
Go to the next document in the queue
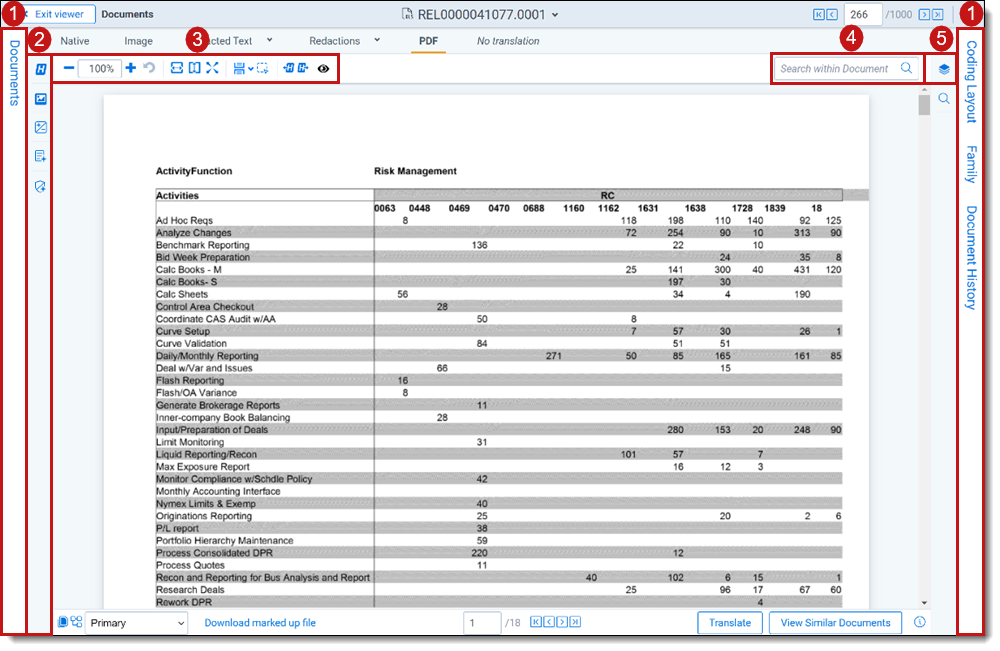pyautogui.click(x=923, y=15)
